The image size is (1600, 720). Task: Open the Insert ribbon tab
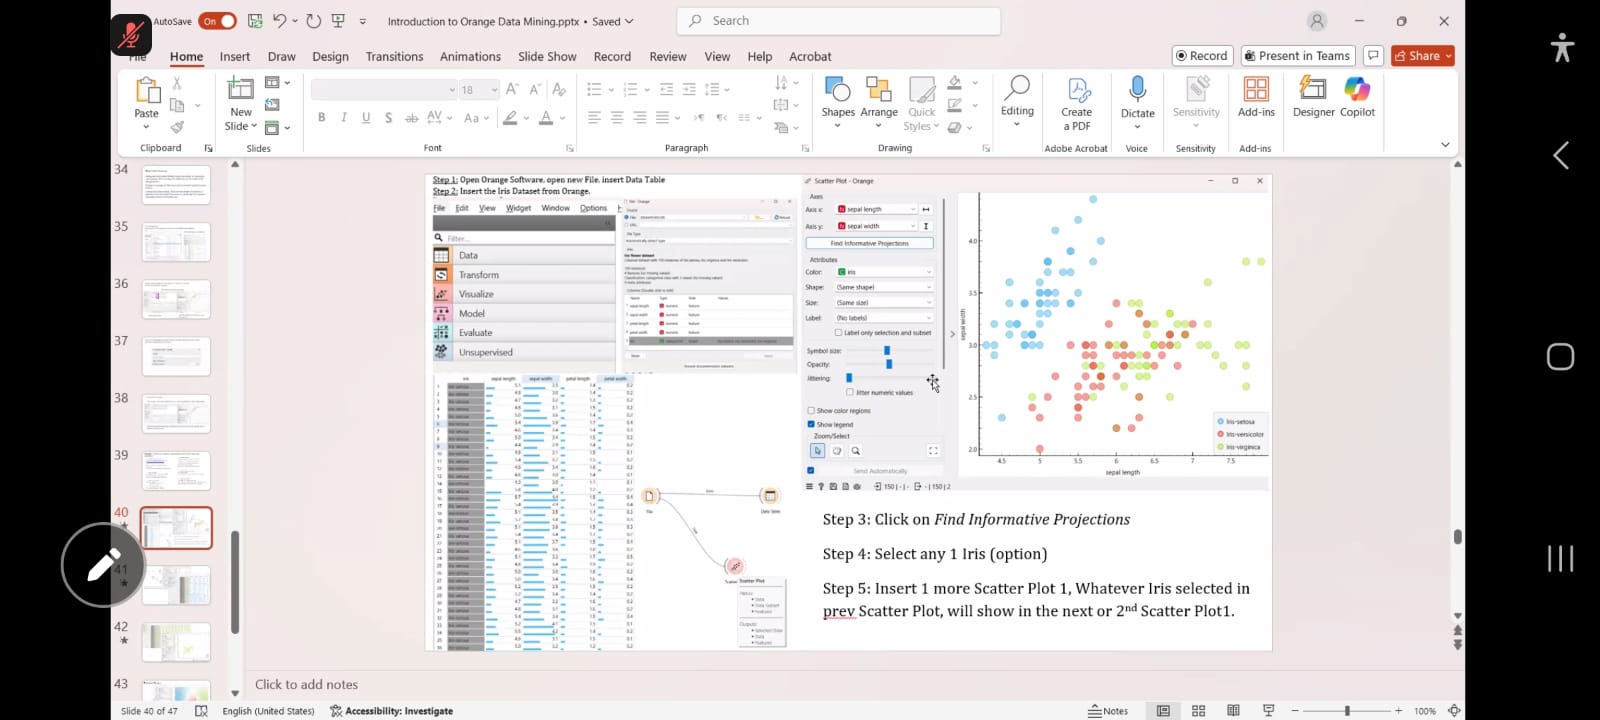coord(235,57)
